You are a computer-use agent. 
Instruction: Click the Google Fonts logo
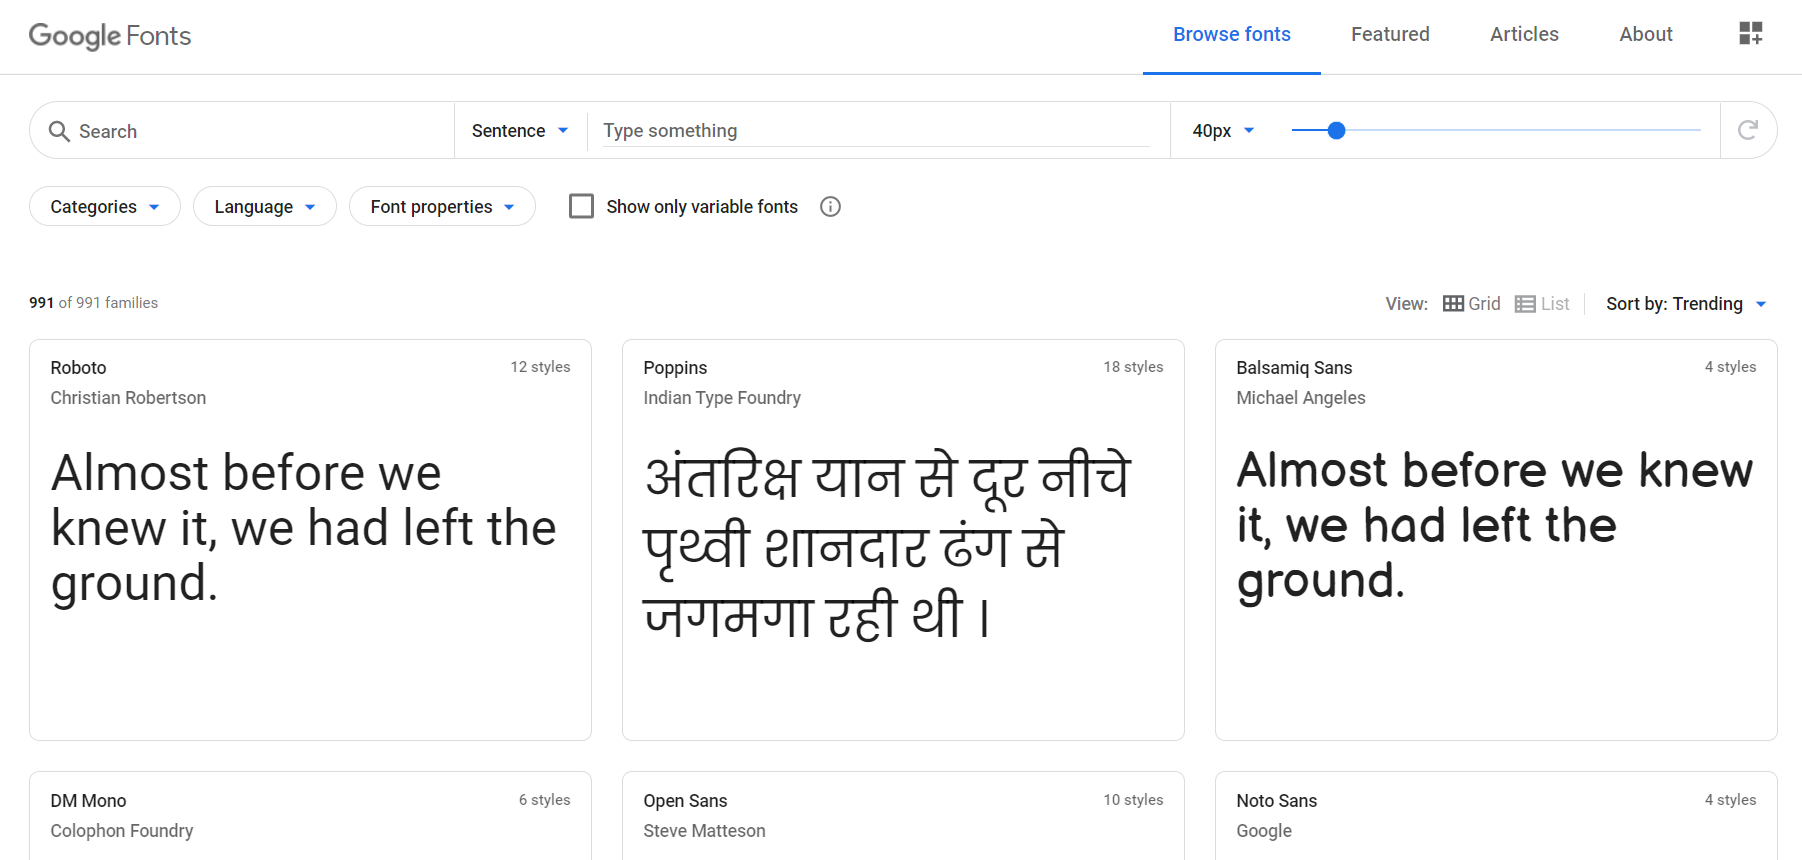coord(110,36)
